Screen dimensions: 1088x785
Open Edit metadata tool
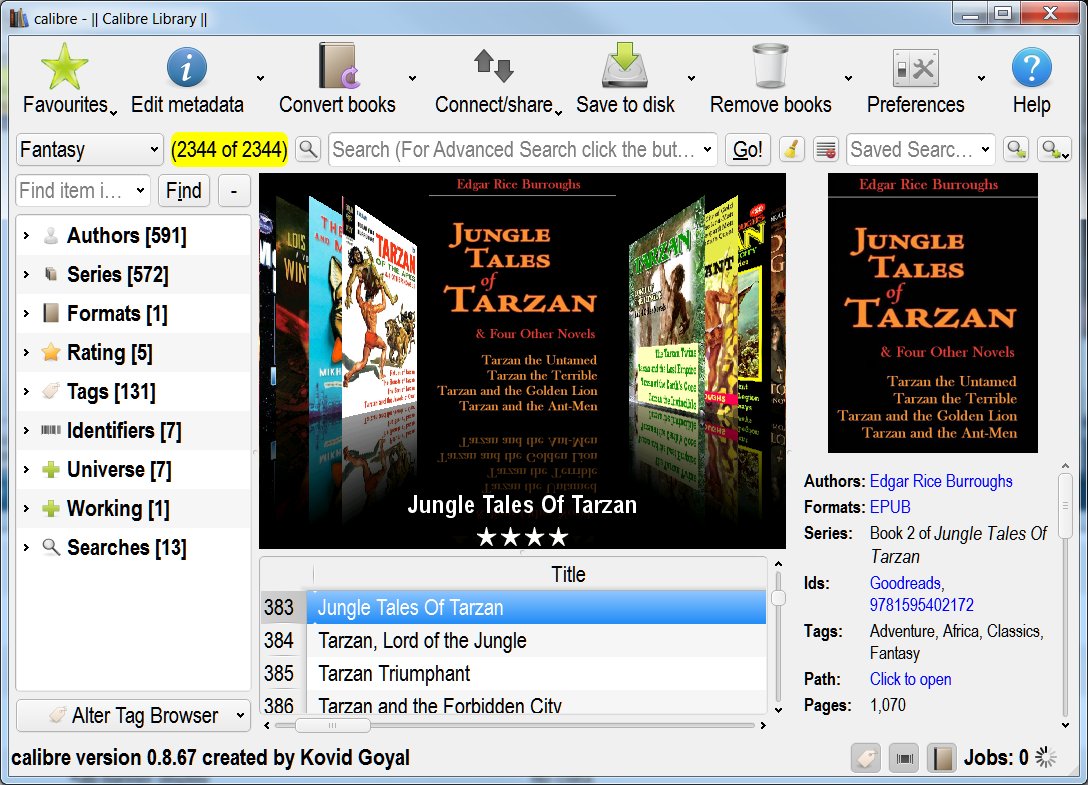coord(187,68)
